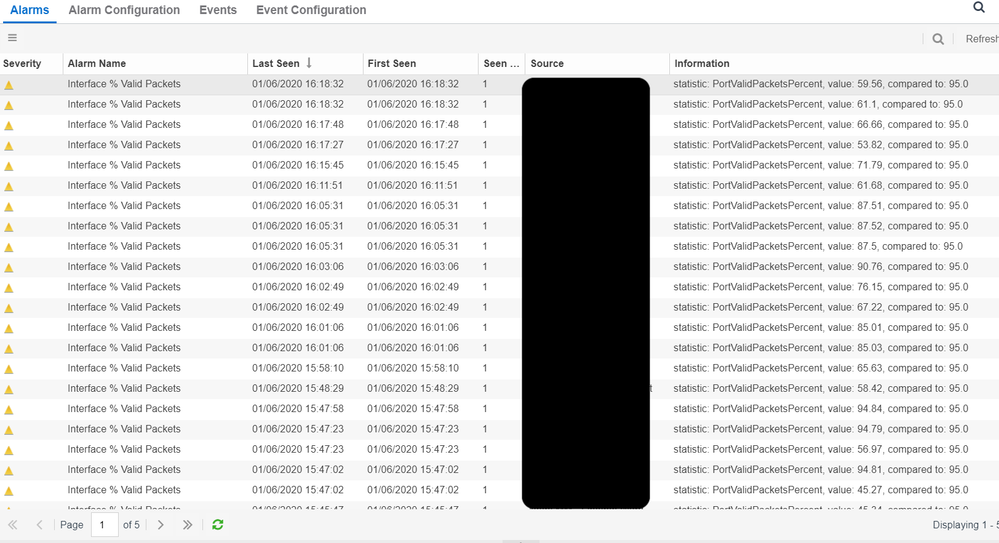Screen dimensions: 999x543
Task: Go to previous page arrow
Action: [x=40, y=525]
